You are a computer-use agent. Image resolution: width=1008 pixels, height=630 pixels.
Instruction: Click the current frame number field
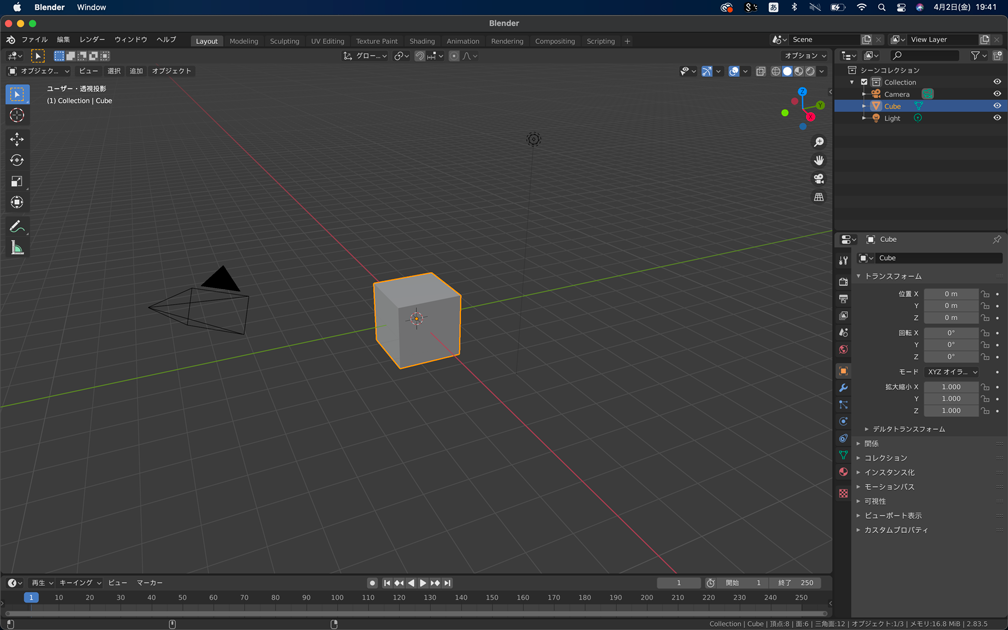tap(678, 583)
